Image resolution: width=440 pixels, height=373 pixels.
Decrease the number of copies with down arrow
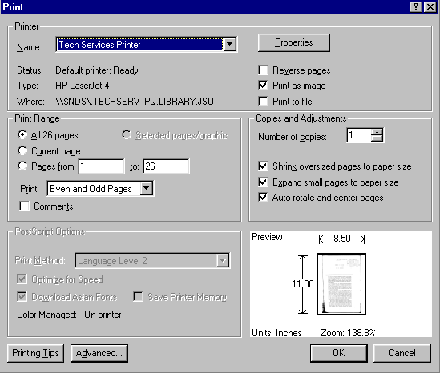click(x=377, y=139)
